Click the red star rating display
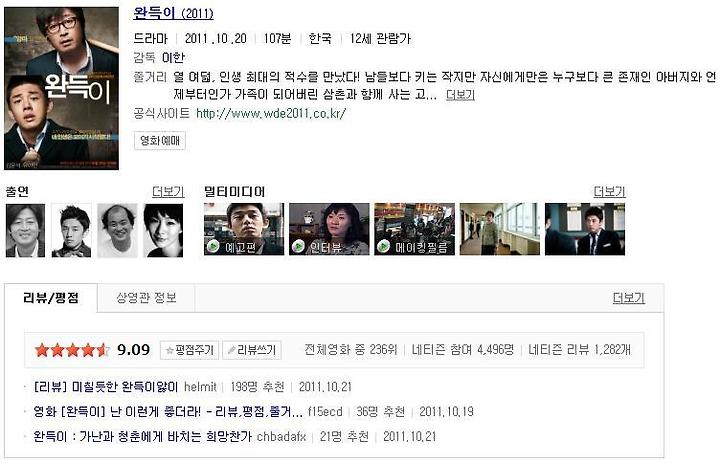The image size is (720, 463). (x=72, y=350)
